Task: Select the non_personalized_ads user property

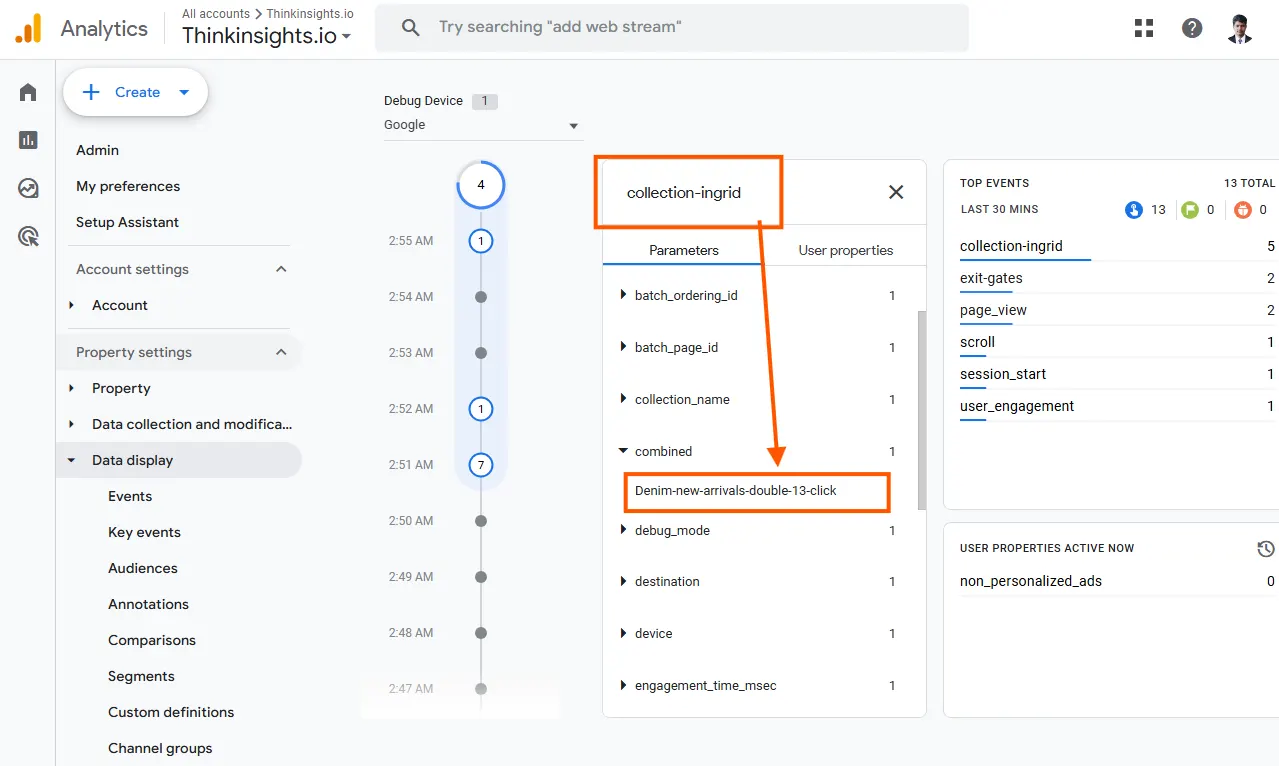Action: click(1031, 581)
